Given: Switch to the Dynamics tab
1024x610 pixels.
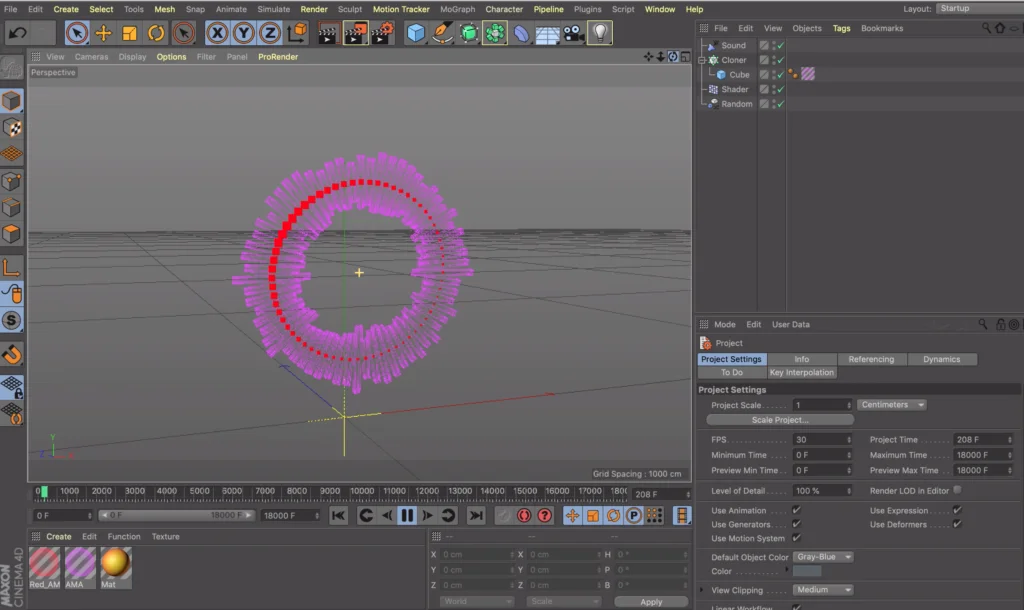Looking at the screenshot, I should point(941,359).
